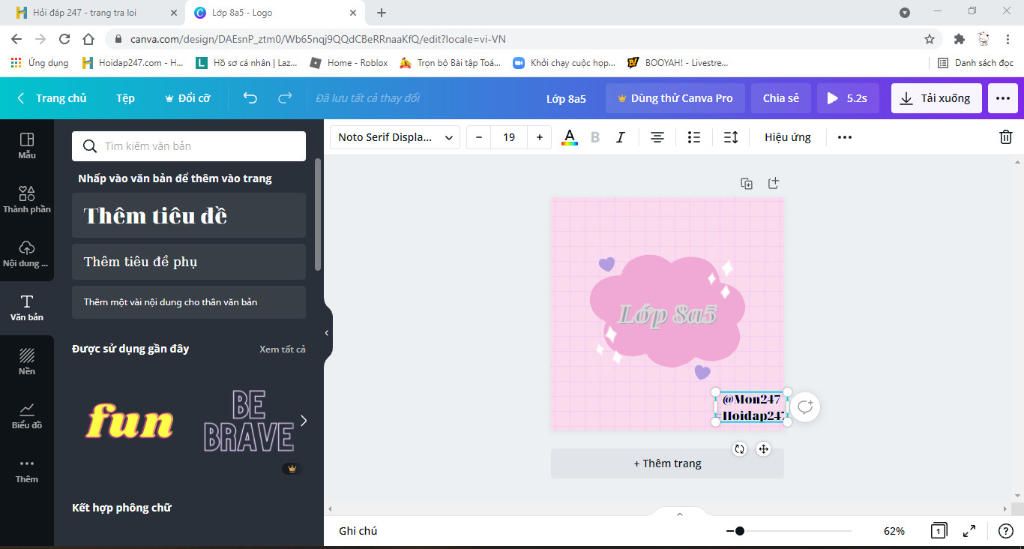The image size is (1024, 549).
Task: Open the Tệp menu
Action: (125, 98)
